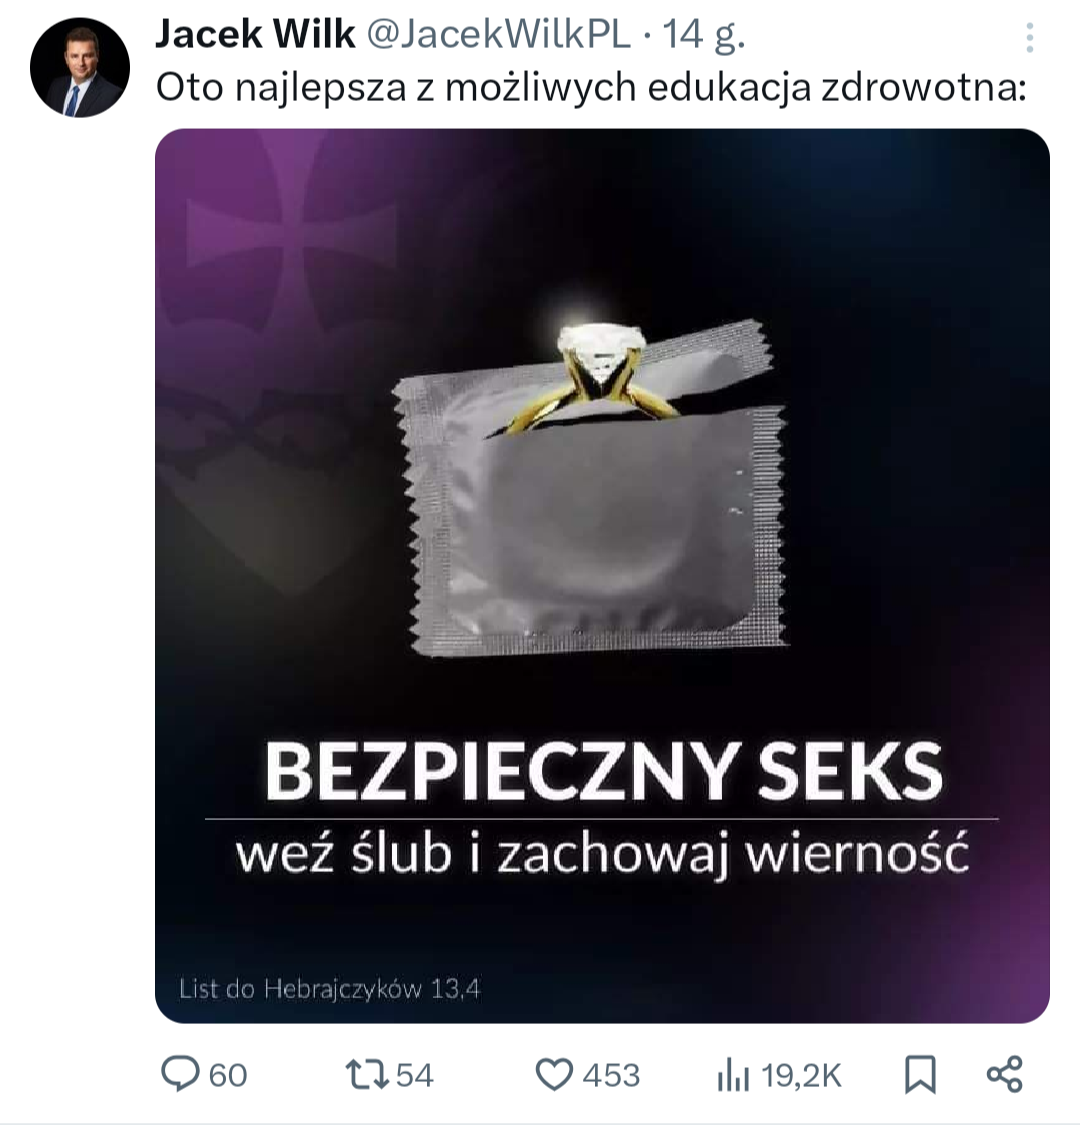Screen dimensions: 1080x1127
Task: Open the three-dot more options menu
Action: coord(1030,37)
